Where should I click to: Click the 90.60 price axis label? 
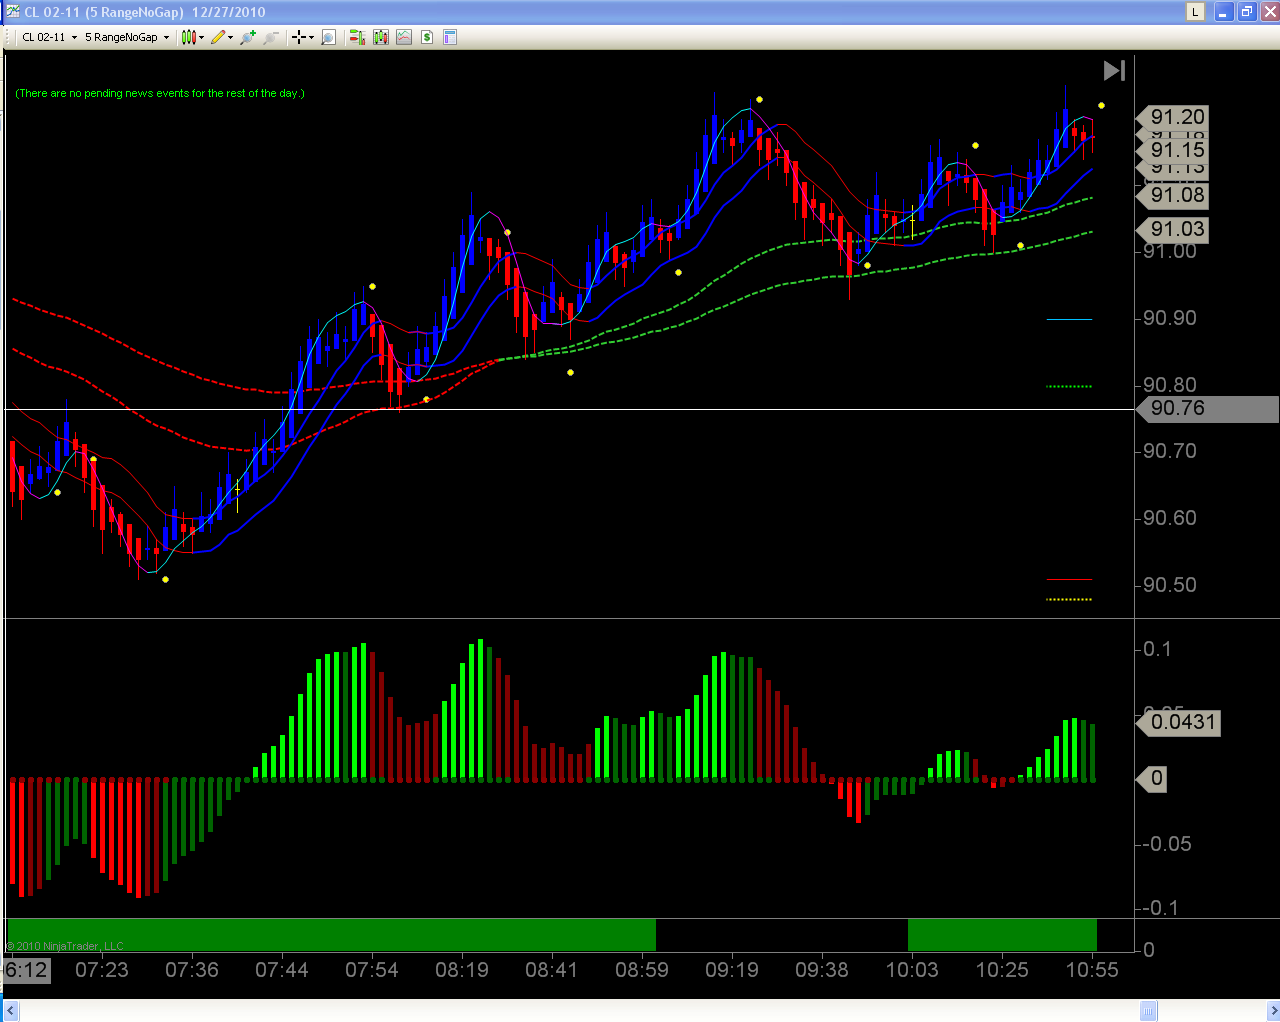[x=1170, y=518]
